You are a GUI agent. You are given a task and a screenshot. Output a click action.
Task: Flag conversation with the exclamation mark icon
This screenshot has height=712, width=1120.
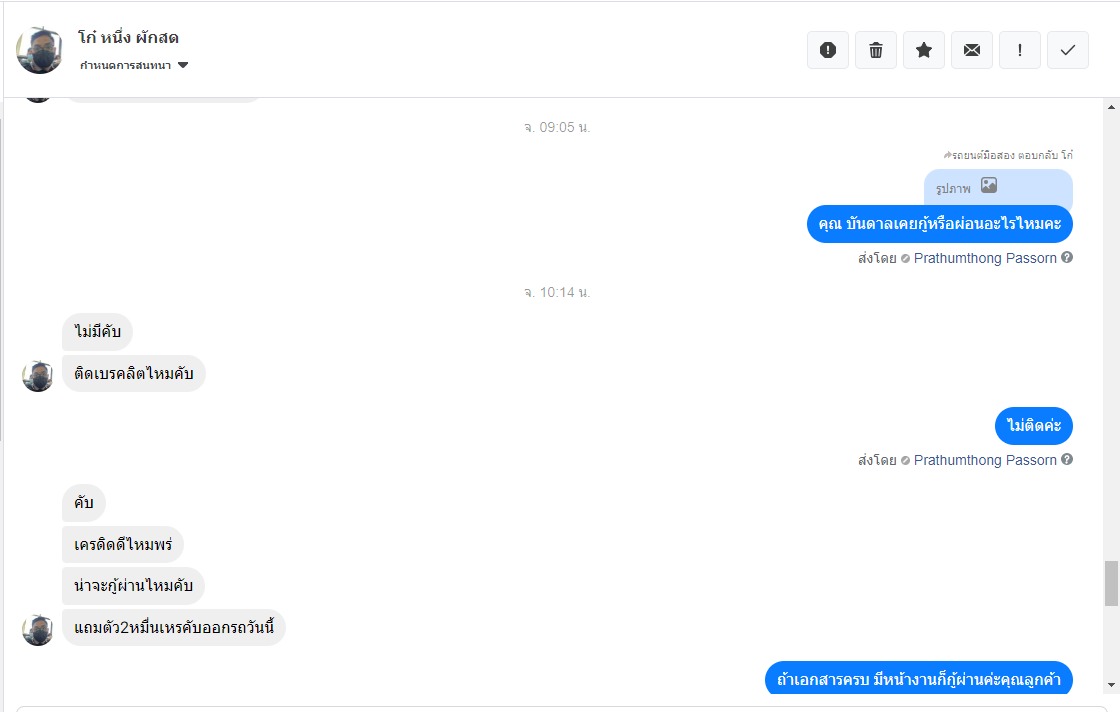tap(1020, 50)
